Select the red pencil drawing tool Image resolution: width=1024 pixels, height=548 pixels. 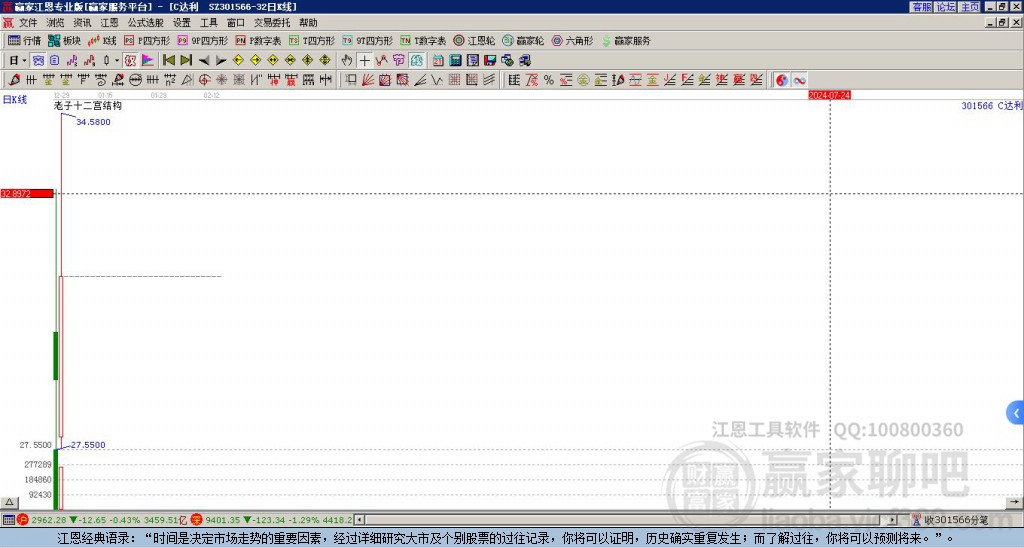pyautogui.click(x=14, y=80)
